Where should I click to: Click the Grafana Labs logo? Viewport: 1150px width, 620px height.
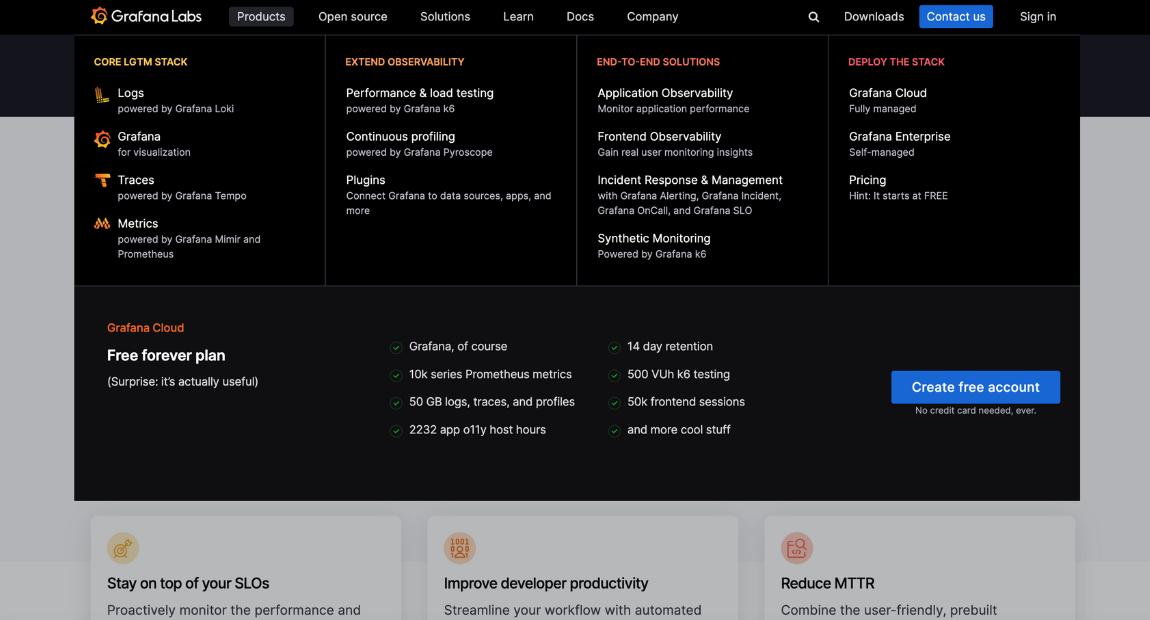[x=148, y=16]
